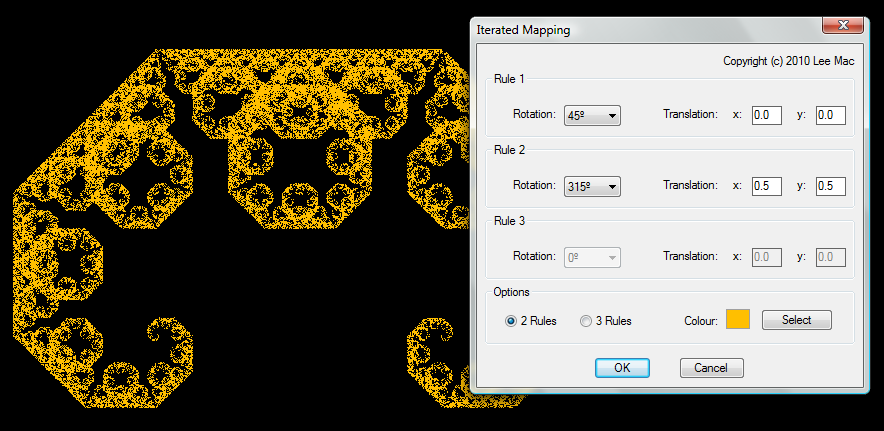The image size is (884, 431).
Task: Click the Rule 2 translation x field
Action: pos(766,186)
